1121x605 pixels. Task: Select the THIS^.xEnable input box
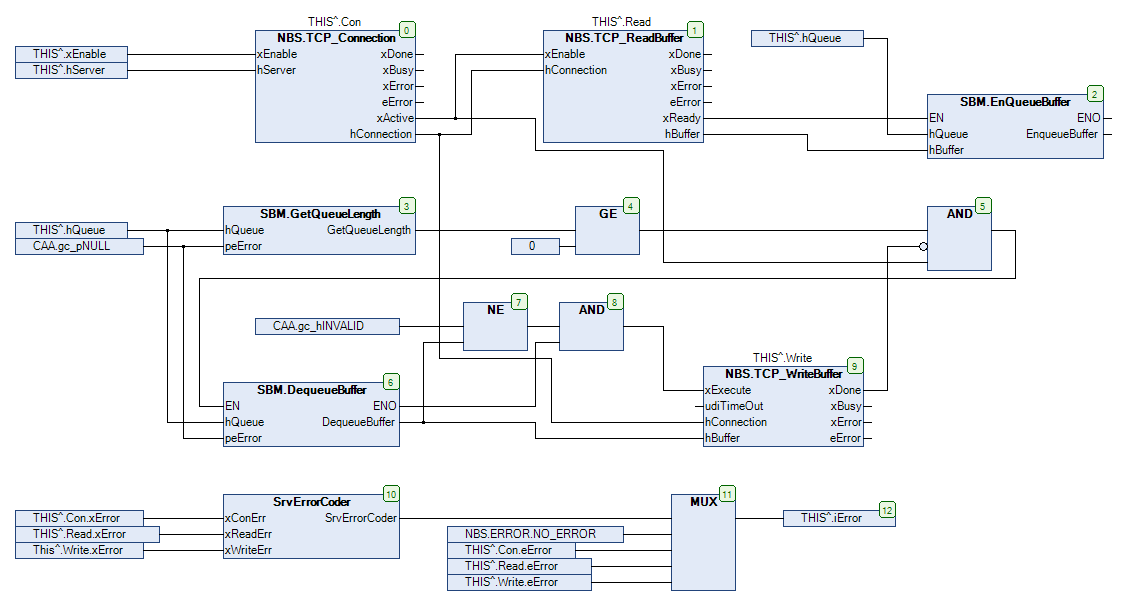click(x=71, y=54)
